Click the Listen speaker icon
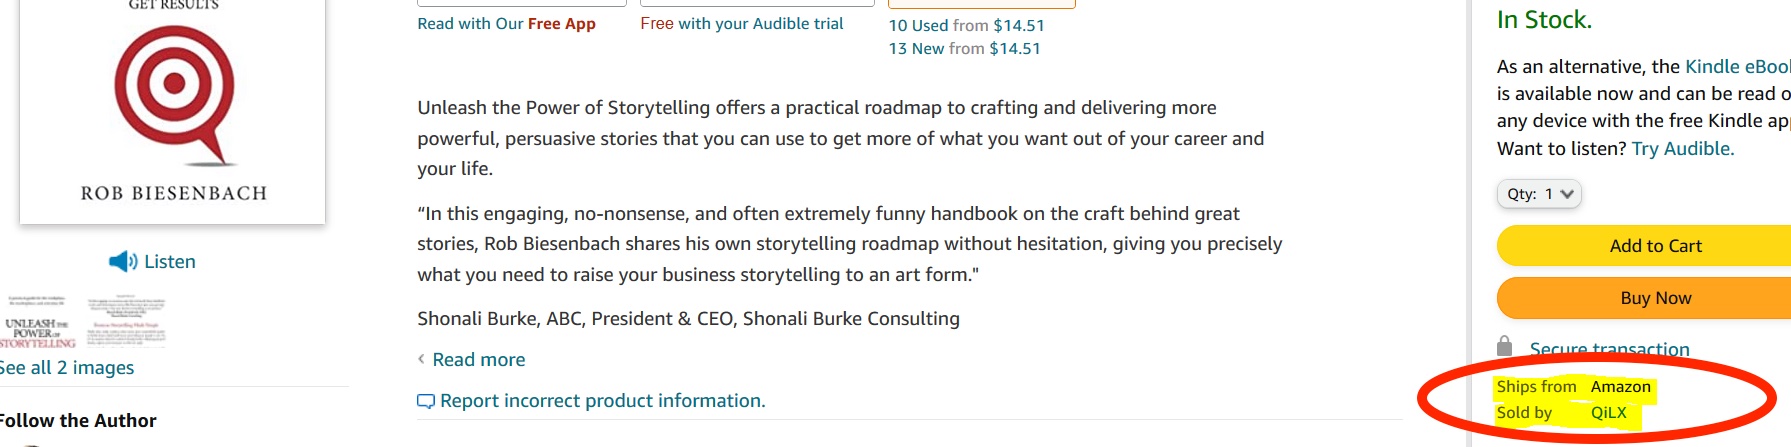1791x447 pixels. pos(123,262)
